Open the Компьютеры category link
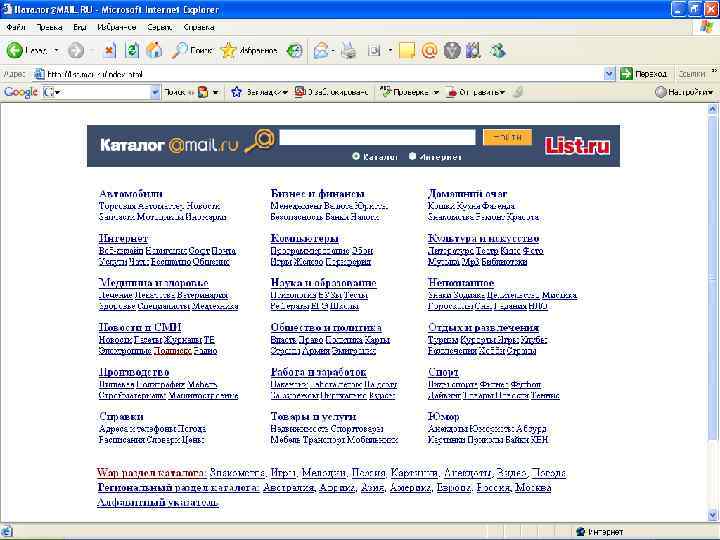The width and height of the screenshot is (720, 540). point(304,238)
